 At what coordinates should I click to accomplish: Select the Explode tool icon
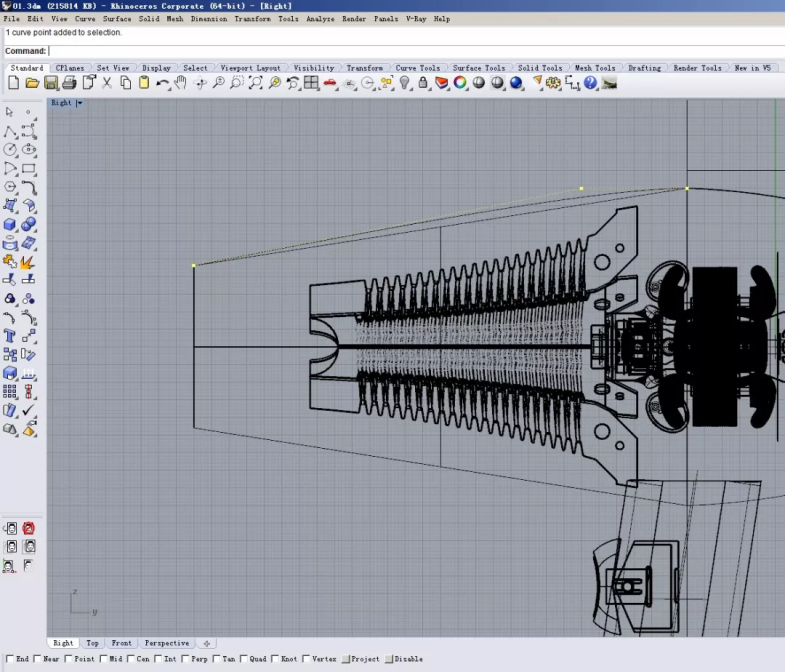29,261
